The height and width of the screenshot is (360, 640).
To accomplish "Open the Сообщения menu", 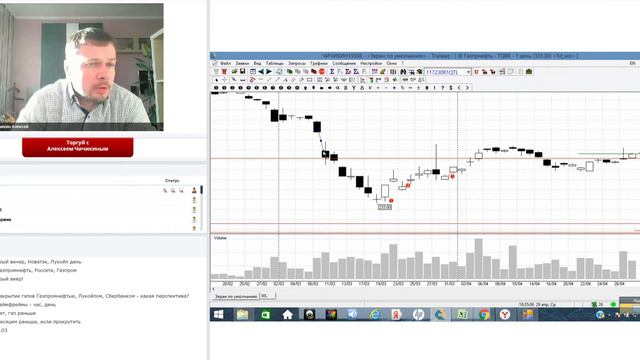I will click(x=344, y=63).
